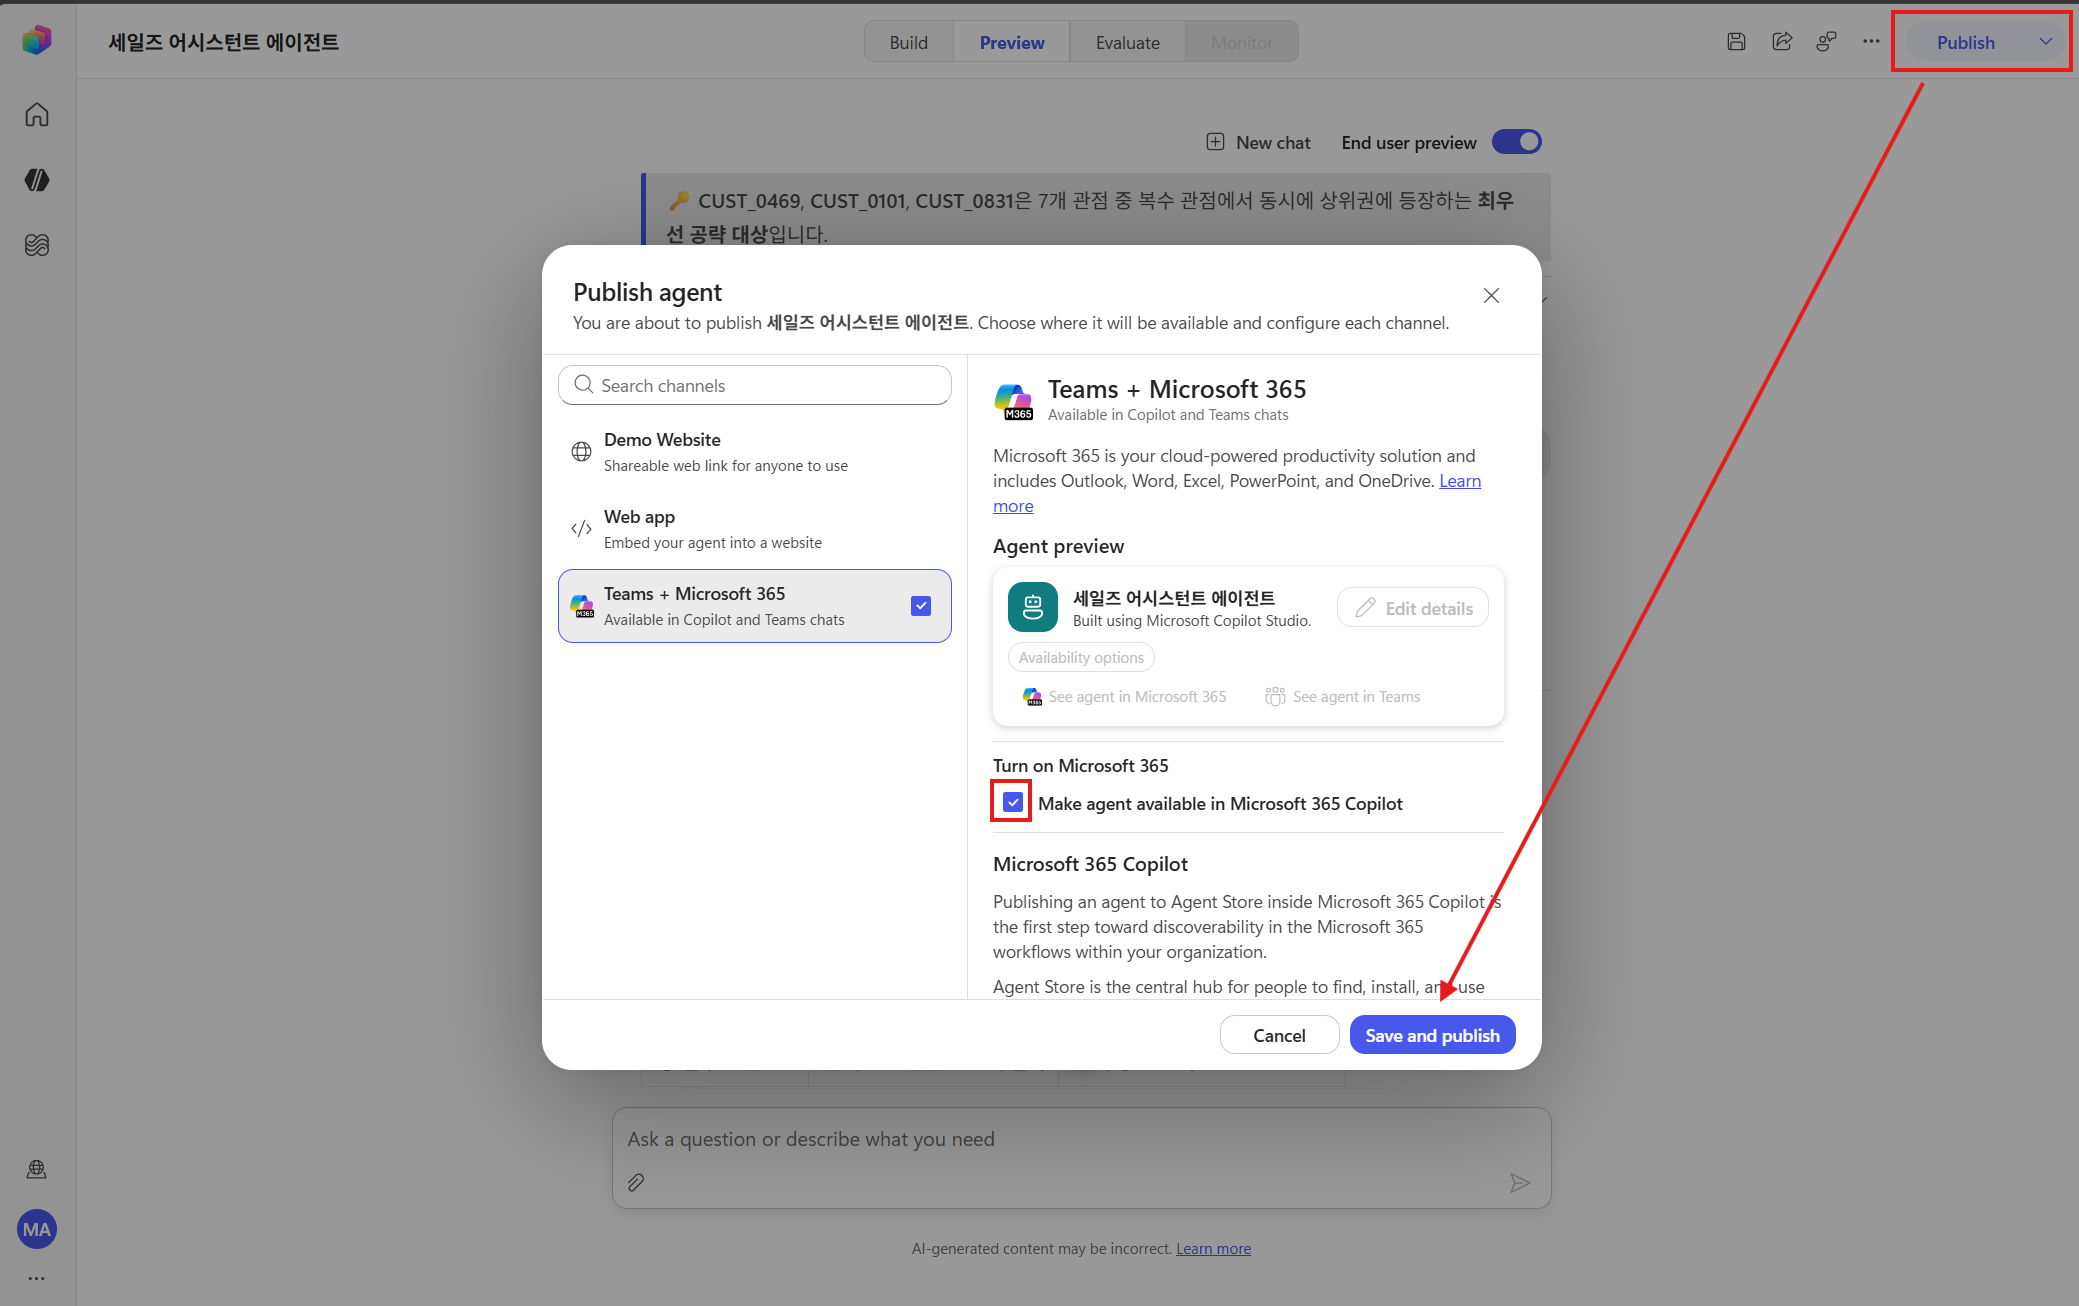Image resolution: width=2079 pixels, height=1306 pixels.
Task: Click the New chat button
Action: point(1258,142)
